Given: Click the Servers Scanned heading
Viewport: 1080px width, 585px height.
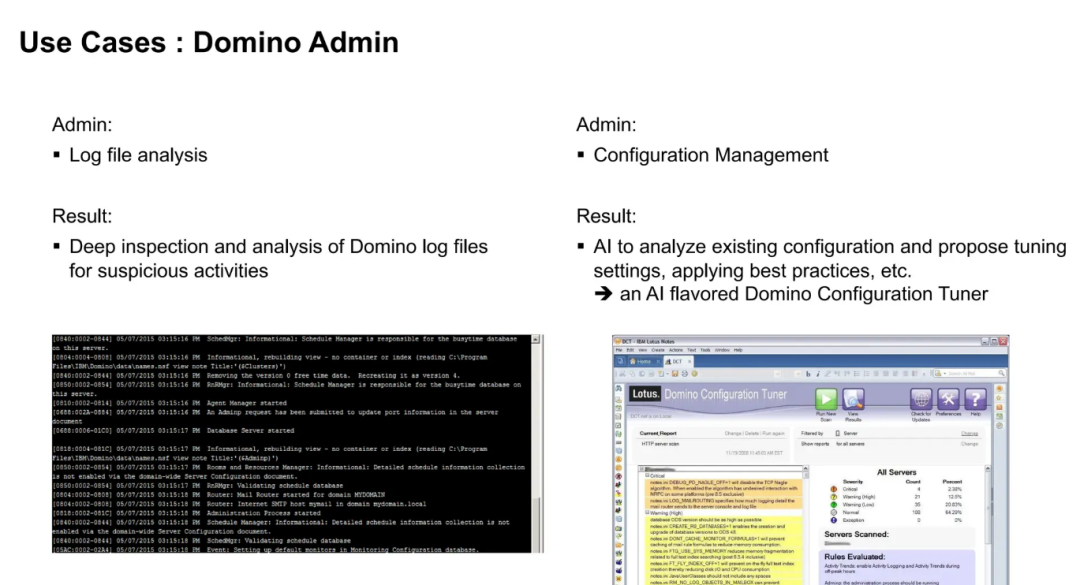Looking at the screenshot, I should coord(857,534).
